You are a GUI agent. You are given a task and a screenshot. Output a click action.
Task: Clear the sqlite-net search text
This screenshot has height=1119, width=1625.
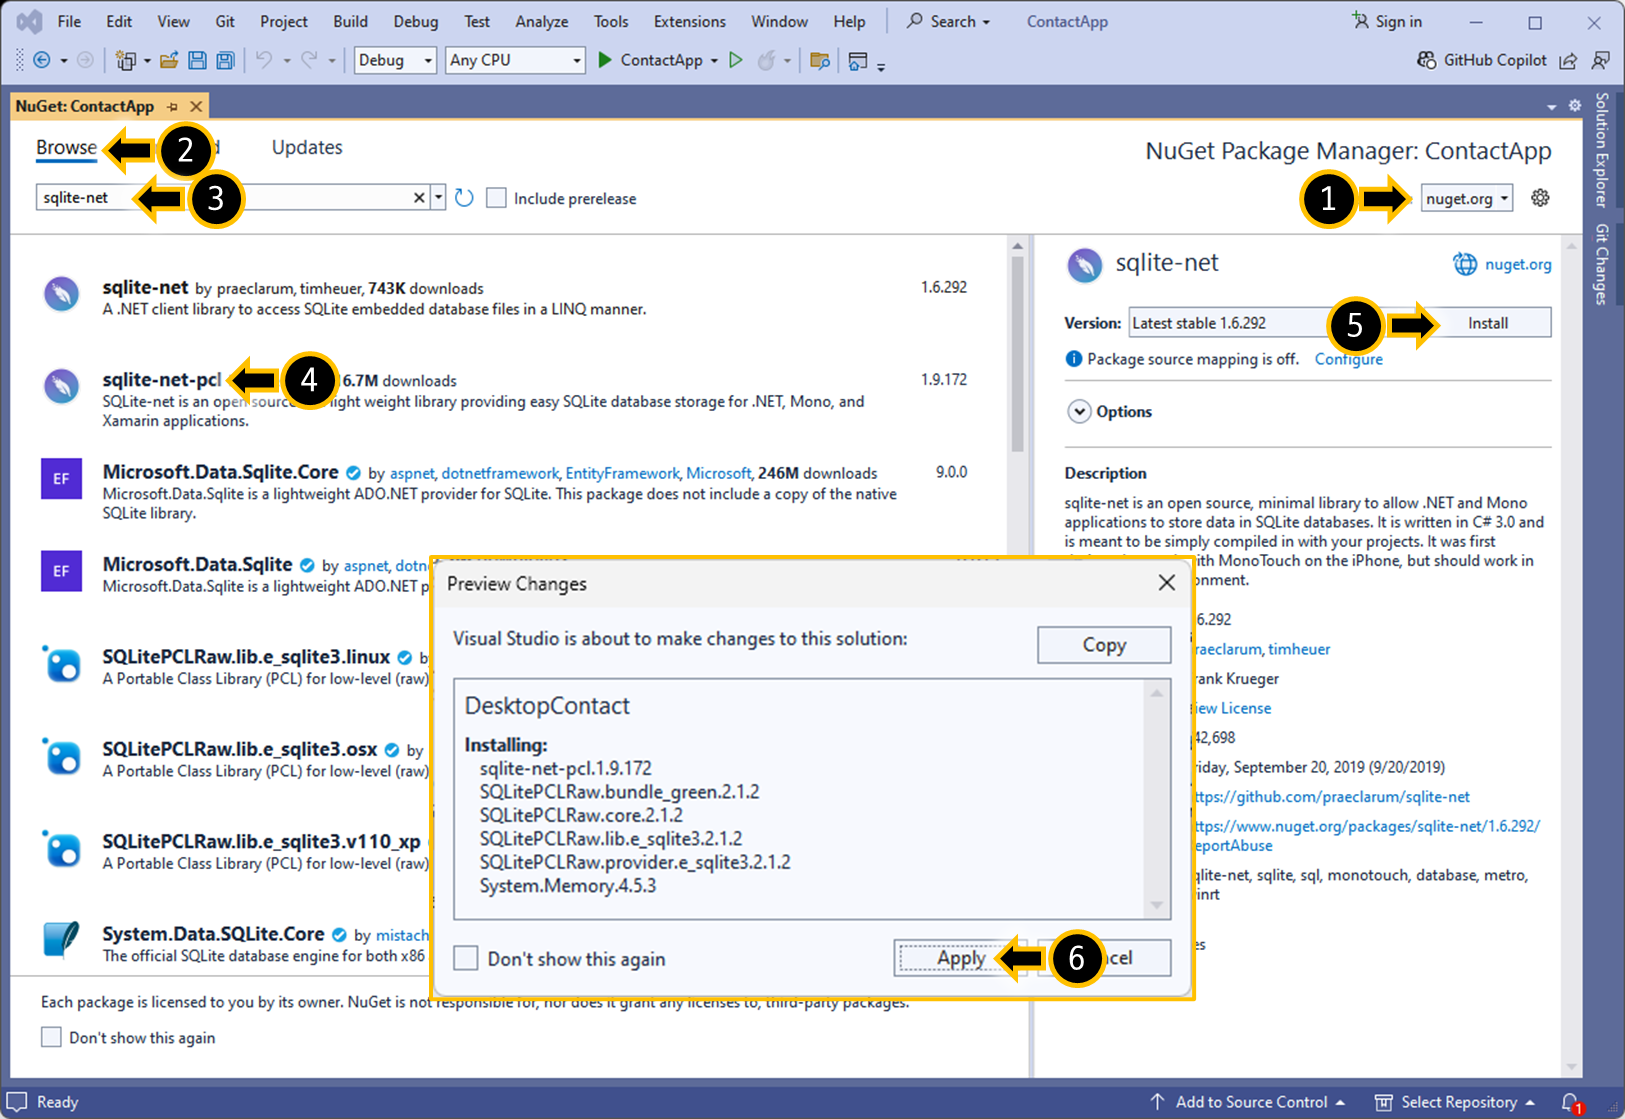419,198
